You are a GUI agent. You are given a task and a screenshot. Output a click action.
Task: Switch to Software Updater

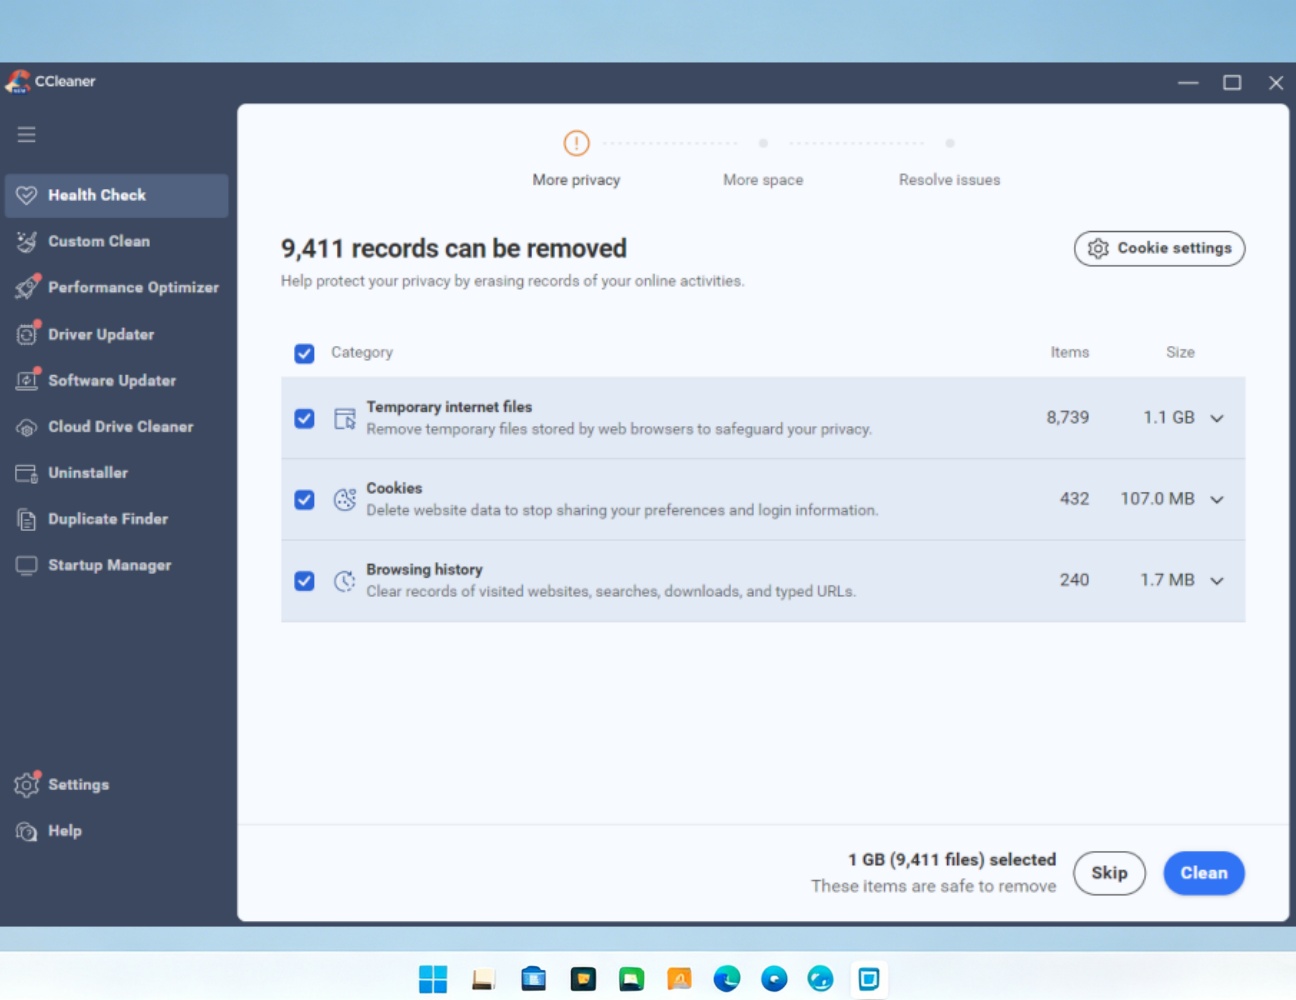tap(116, 380)
